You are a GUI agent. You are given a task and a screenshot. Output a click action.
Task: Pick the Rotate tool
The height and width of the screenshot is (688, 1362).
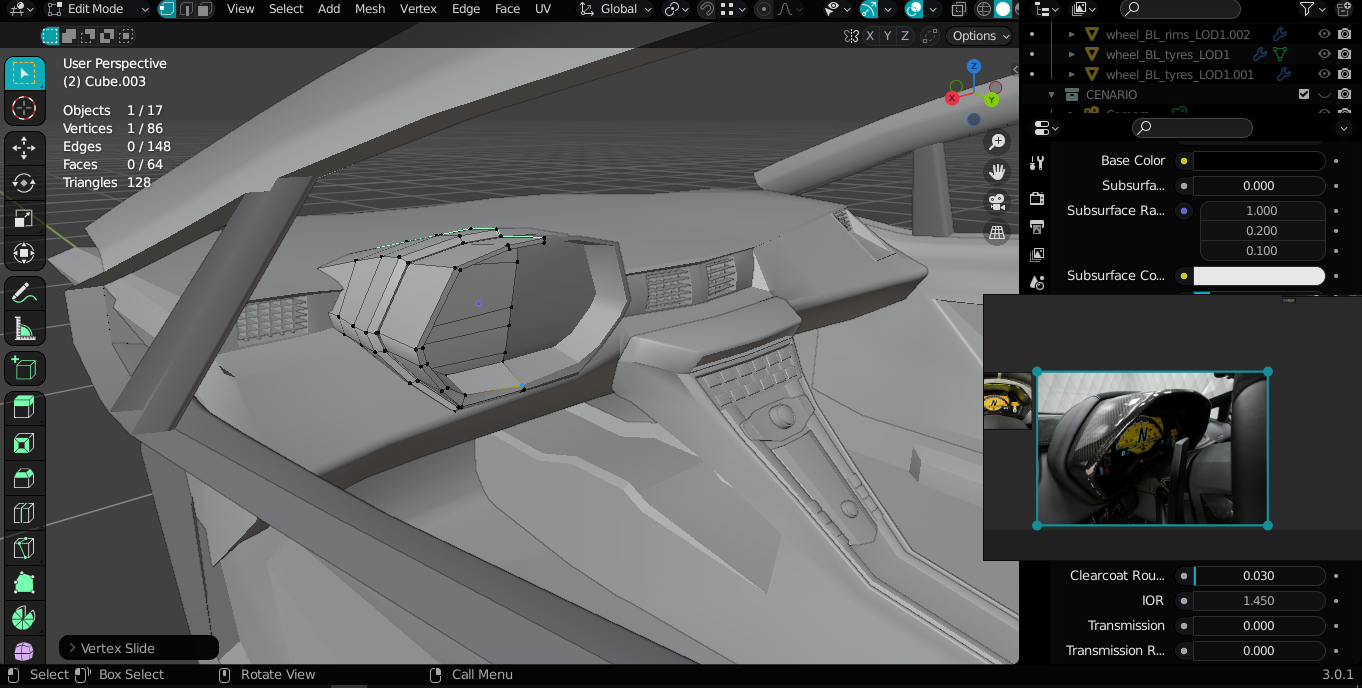(x=25, y=183)
